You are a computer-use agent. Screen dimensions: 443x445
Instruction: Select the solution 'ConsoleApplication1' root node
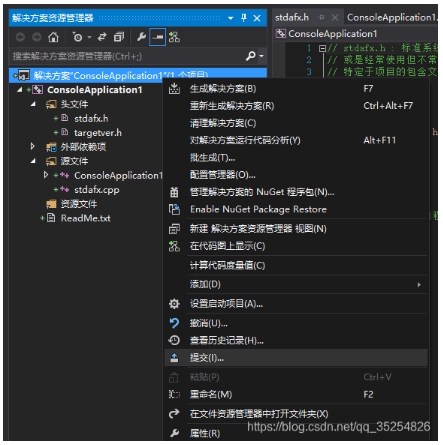pos(138,75)
